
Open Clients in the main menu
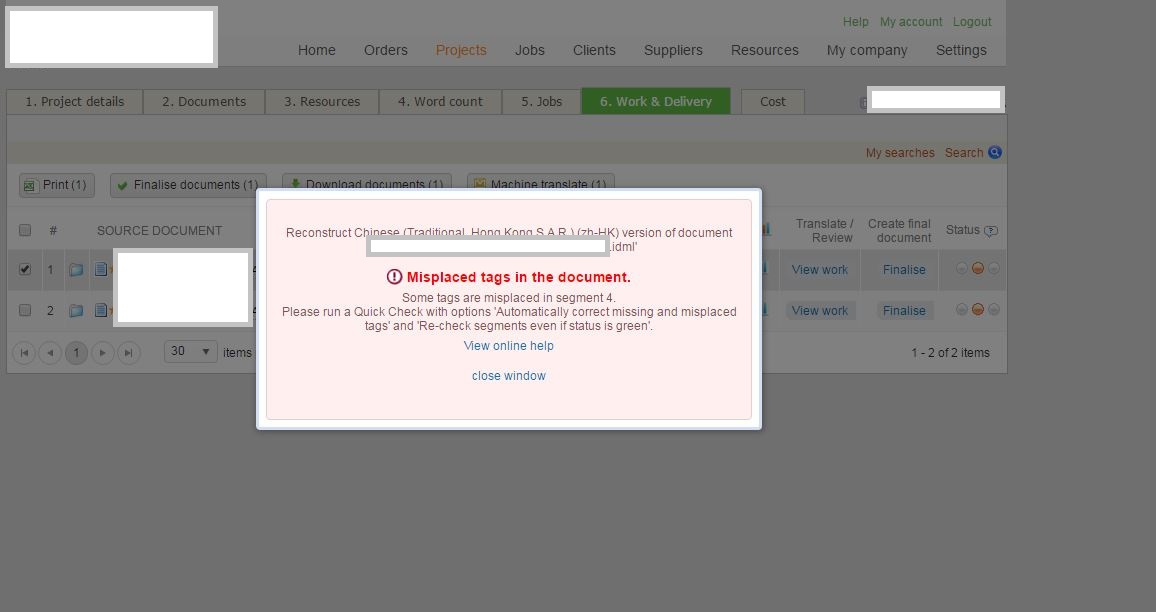[x=594, y=50]
